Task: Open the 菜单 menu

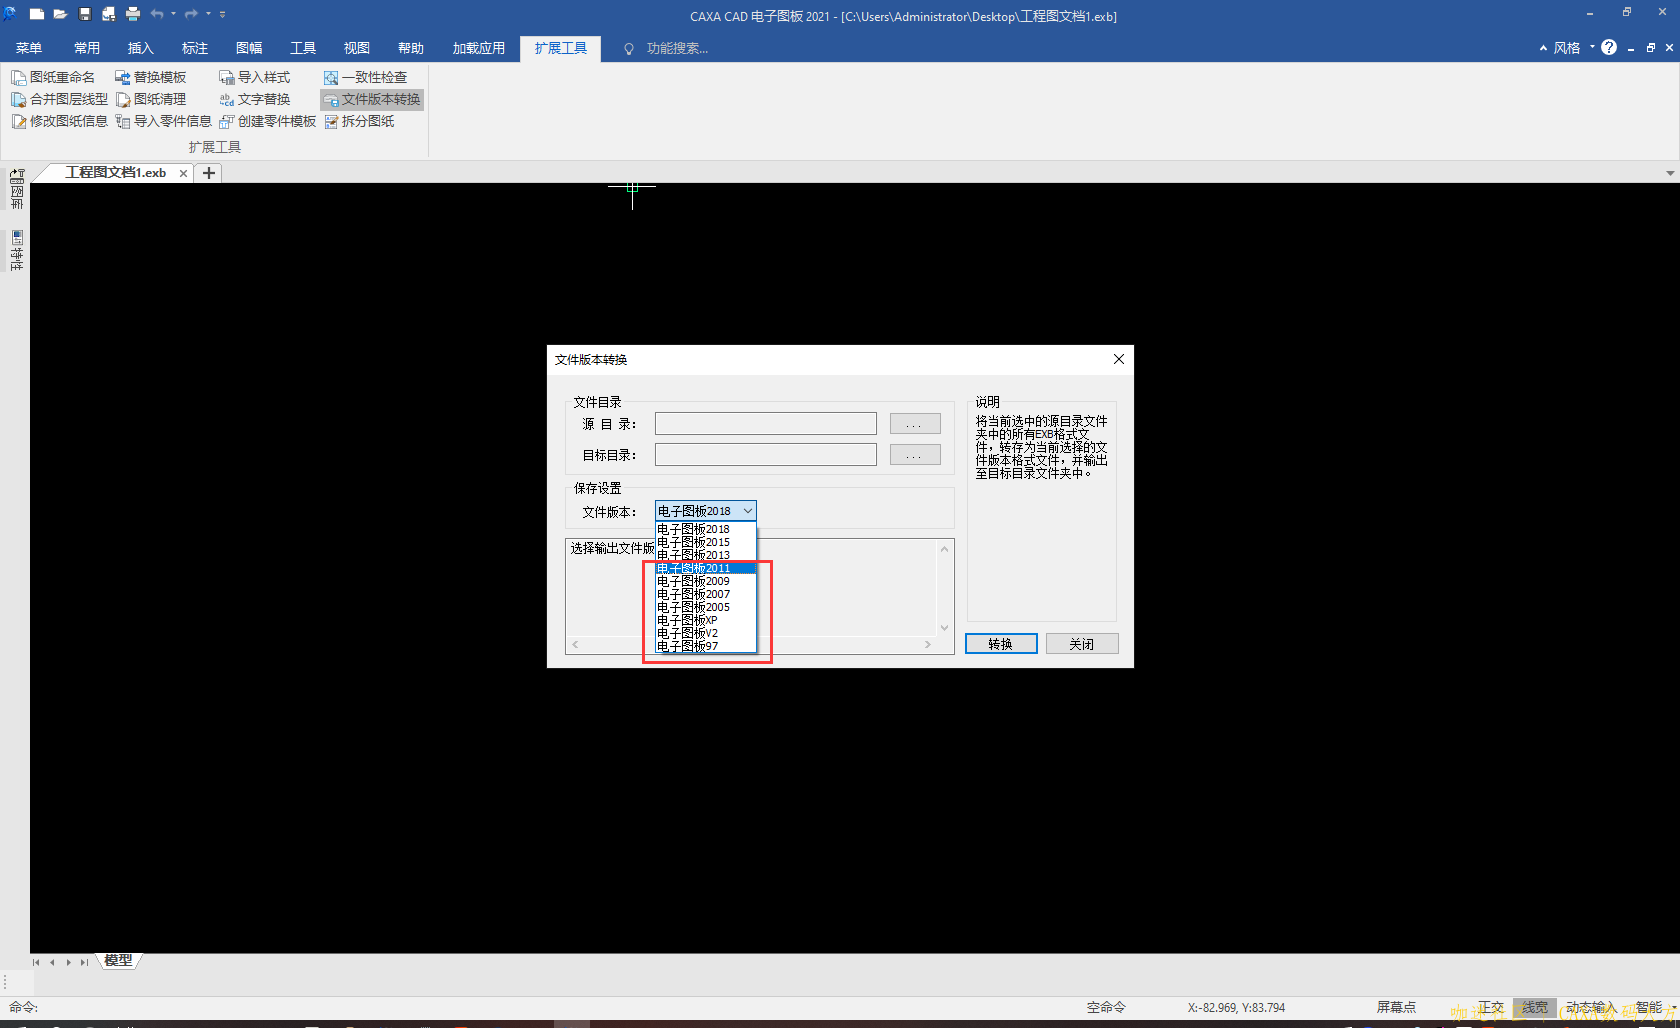Action: pyautogui.click(x=29, y=48)
